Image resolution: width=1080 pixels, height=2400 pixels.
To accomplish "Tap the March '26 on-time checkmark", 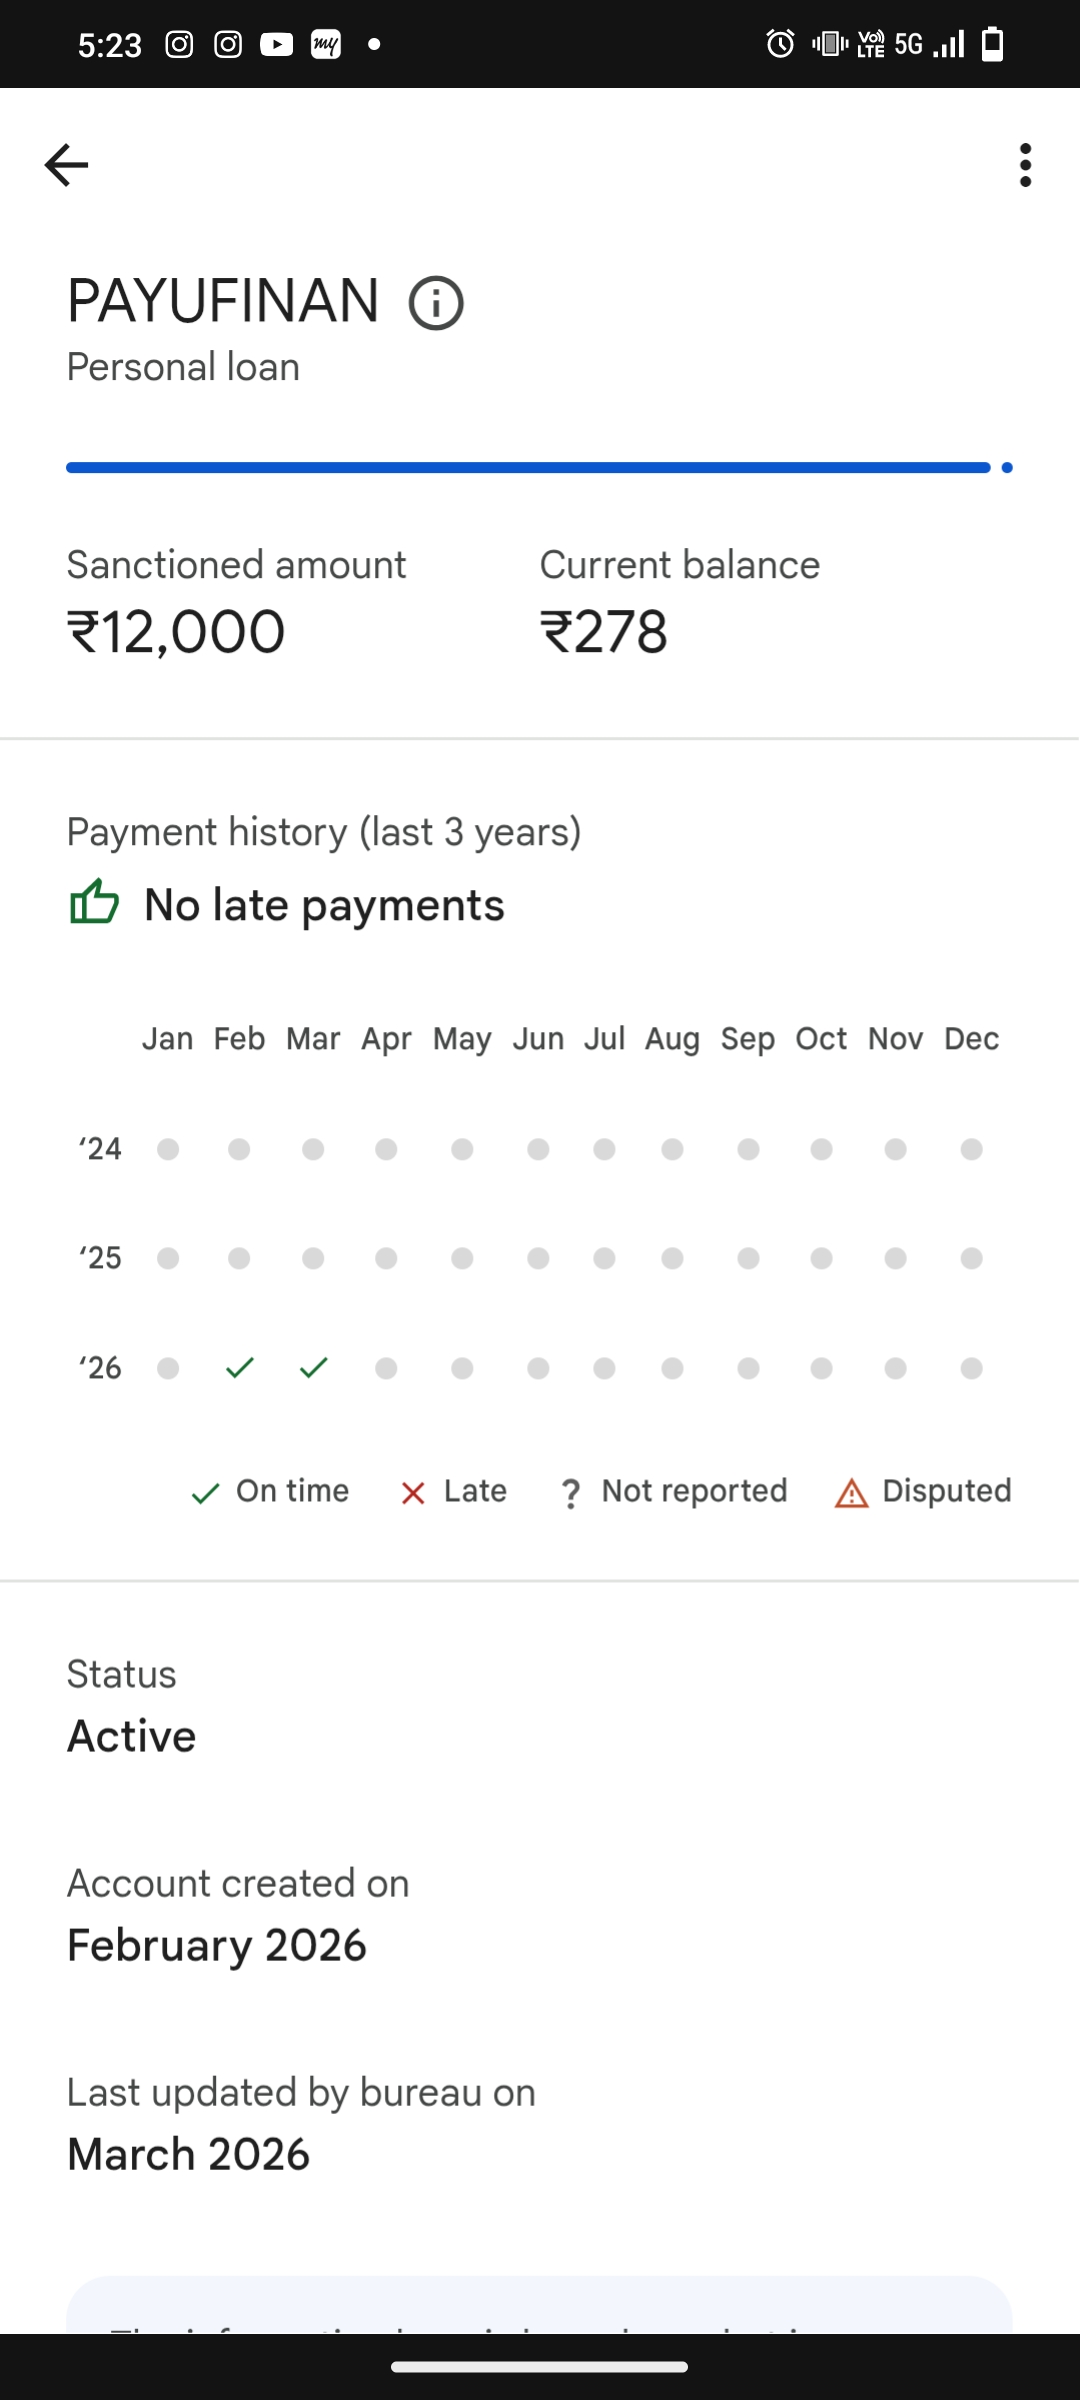I will click(x=314, y=1367).
